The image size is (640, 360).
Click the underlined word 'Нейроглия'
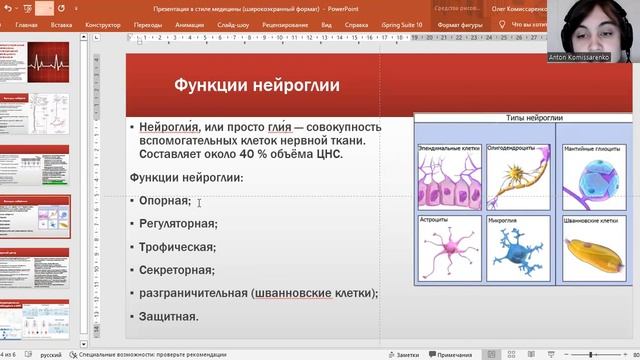click(169, 127)
